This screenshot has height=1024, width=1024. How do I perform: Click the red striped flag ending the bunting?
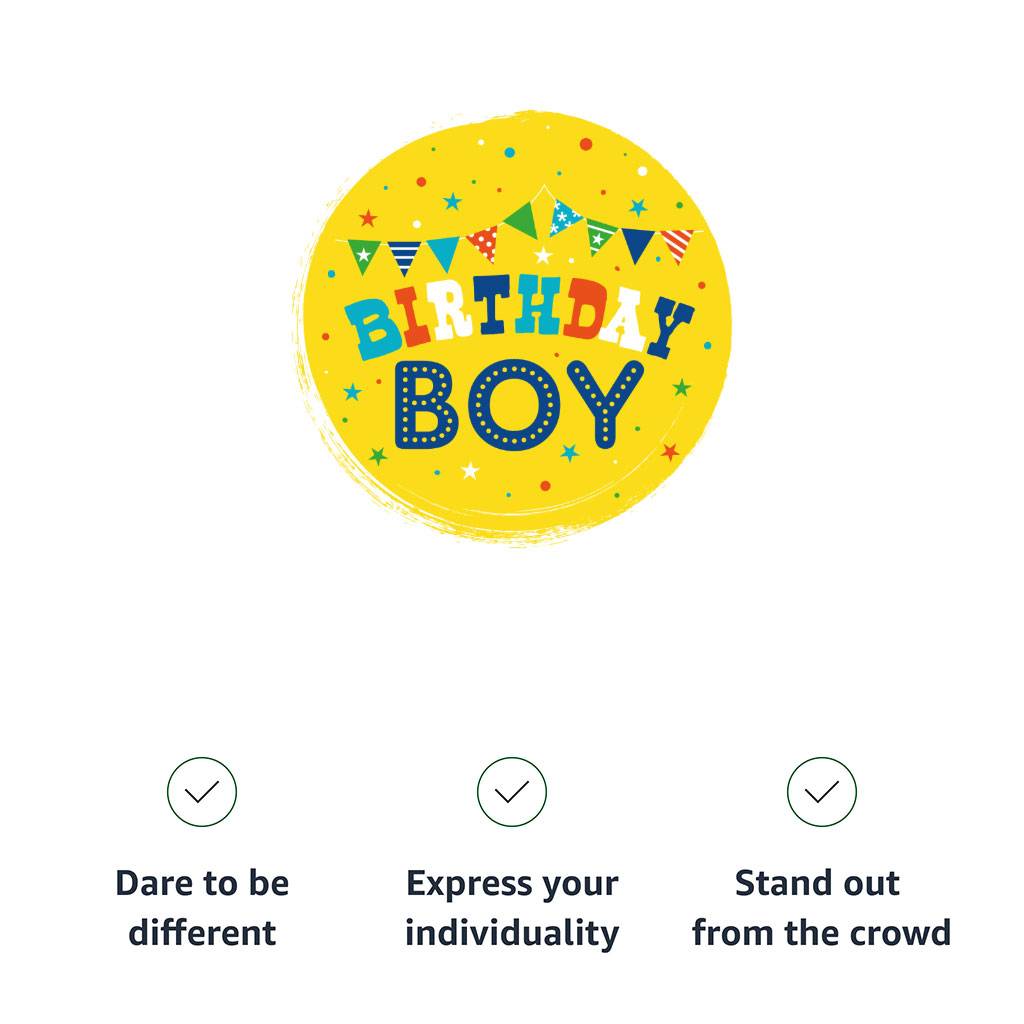tap(677, 243)
